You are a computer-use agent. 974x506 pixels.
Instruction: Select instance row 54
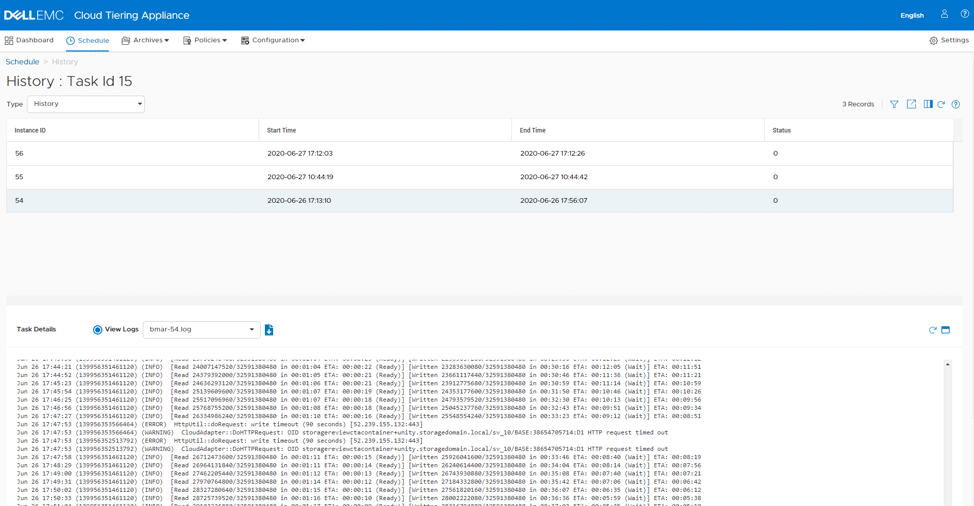click(x=480, y=201)
